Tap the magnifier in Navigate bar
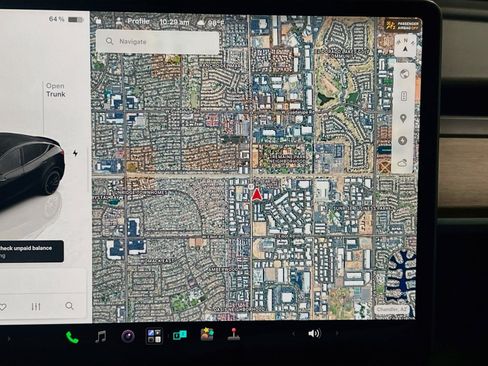 point(109,41)
